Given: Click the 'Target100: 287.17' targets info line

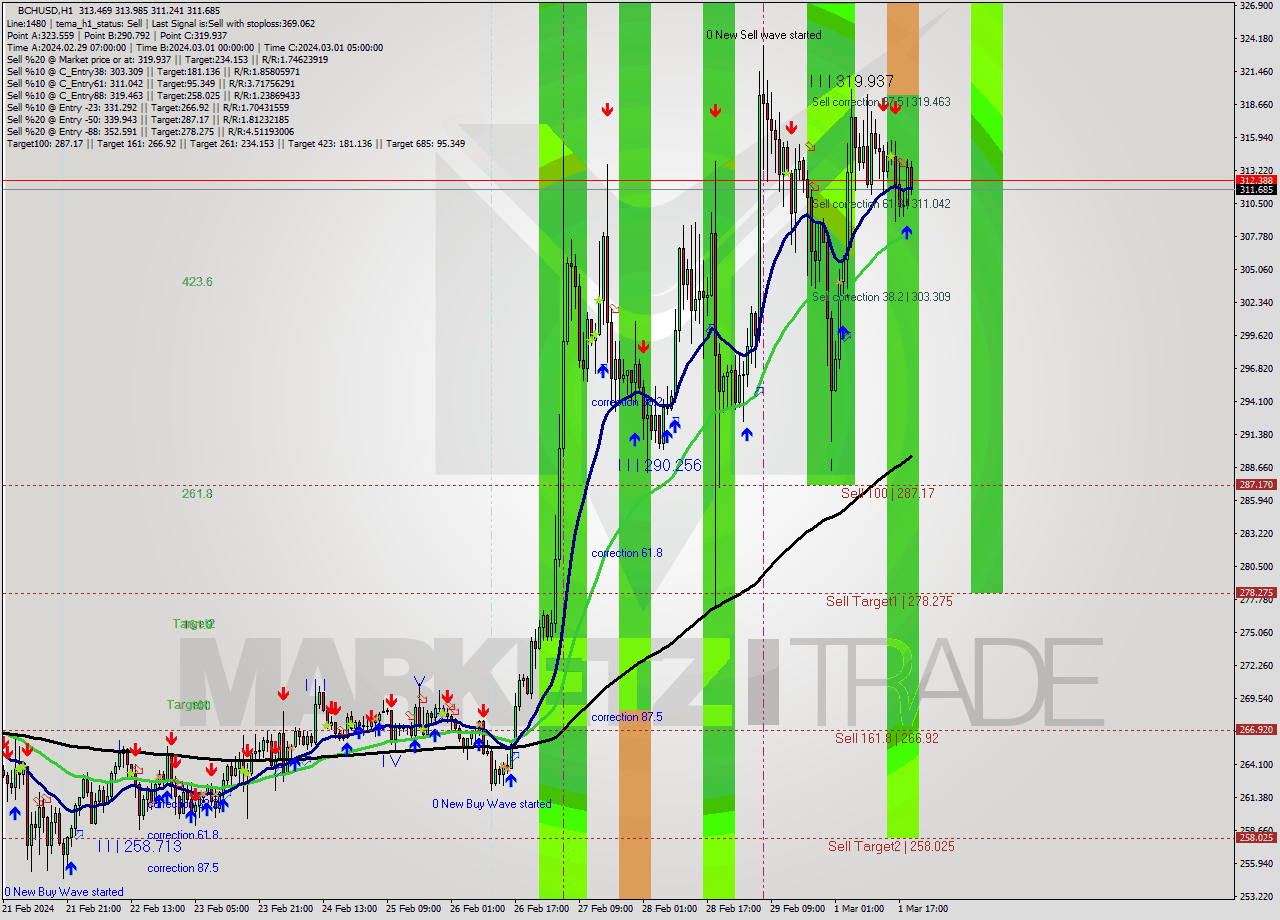Looking at the screenshot, I should (x=235, y=143).
